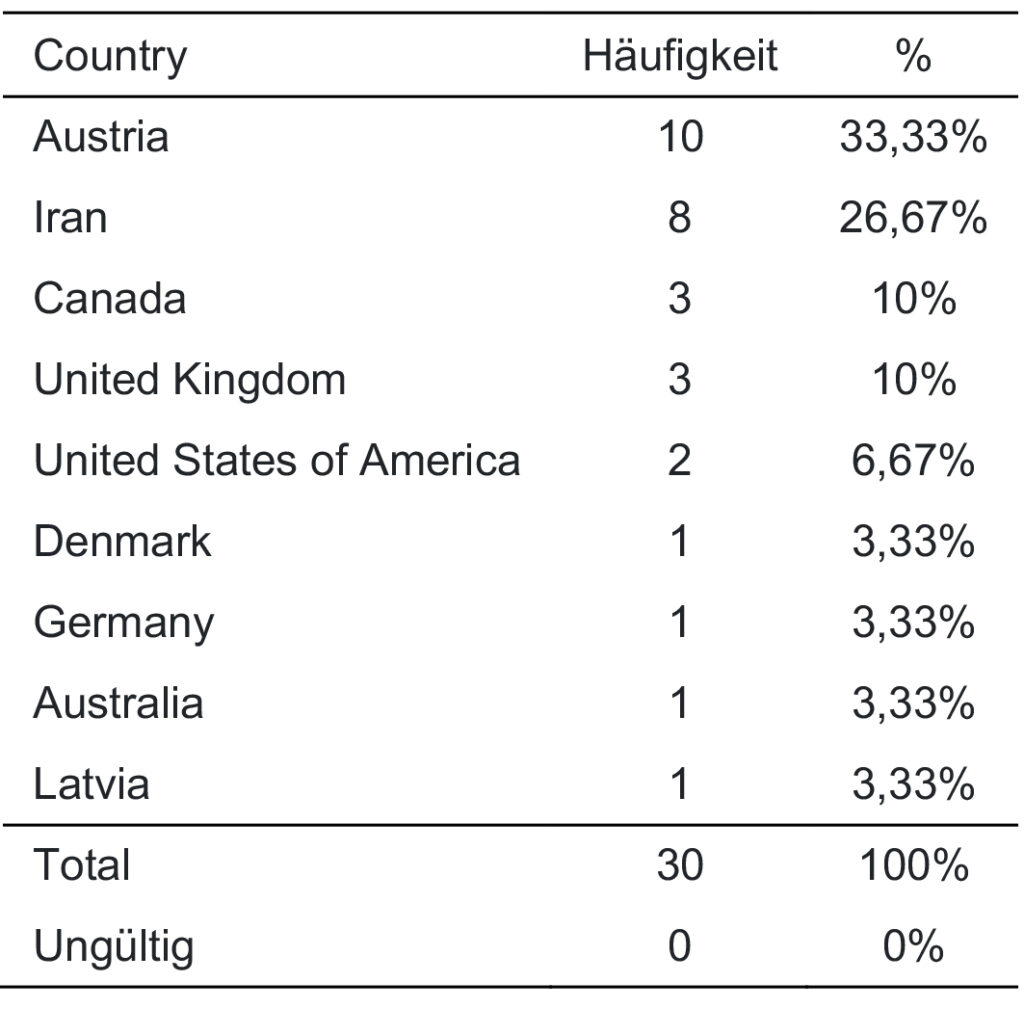Select the Iran row label
This screenshot has height=1009, width=1024.
pos(70,217)
